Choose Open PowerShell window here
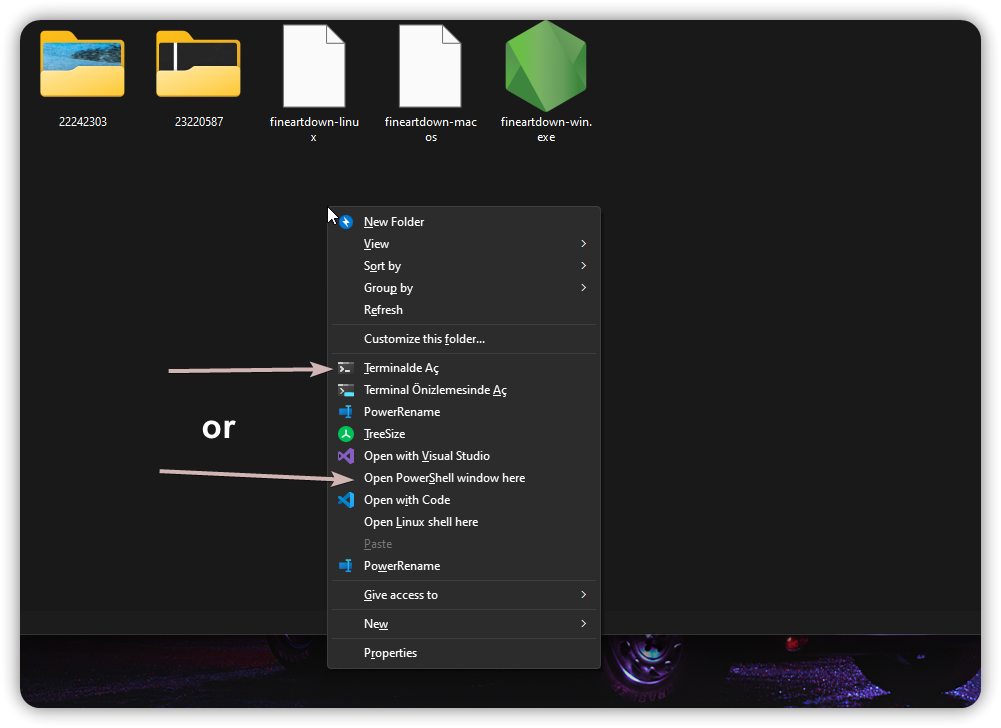The width and height of the screenshot is (1001, 728). point(444,478)
